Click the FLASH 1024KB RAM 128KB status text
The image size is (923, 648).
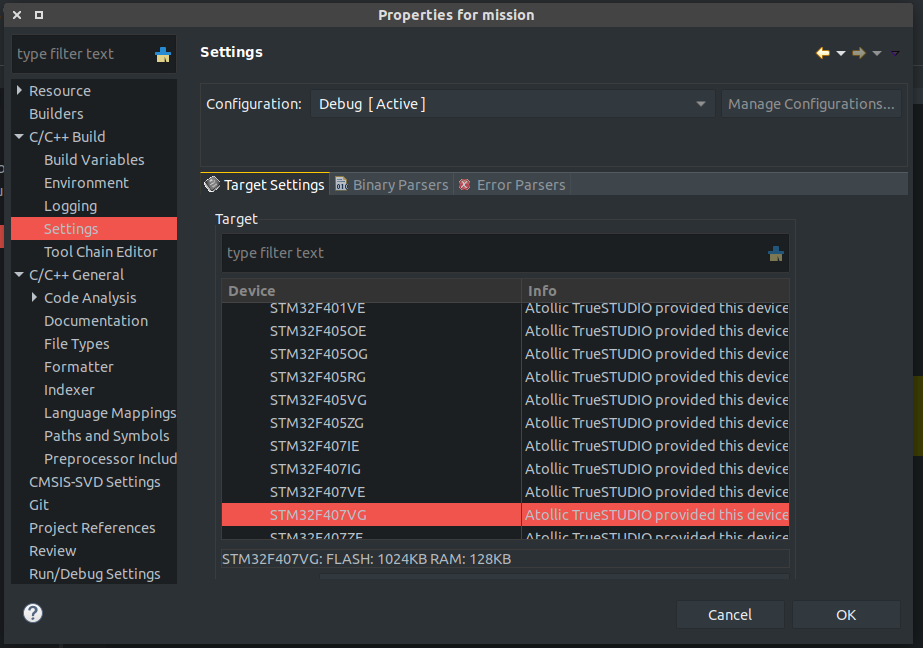366,559
